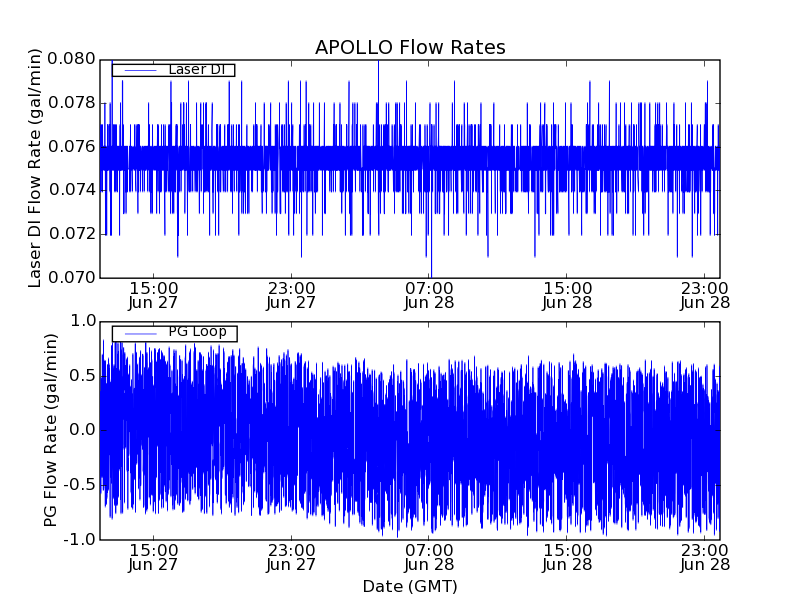Click the 0.076 tick label on top chart
Screen dimensions: 800x600
pos(71,147)
